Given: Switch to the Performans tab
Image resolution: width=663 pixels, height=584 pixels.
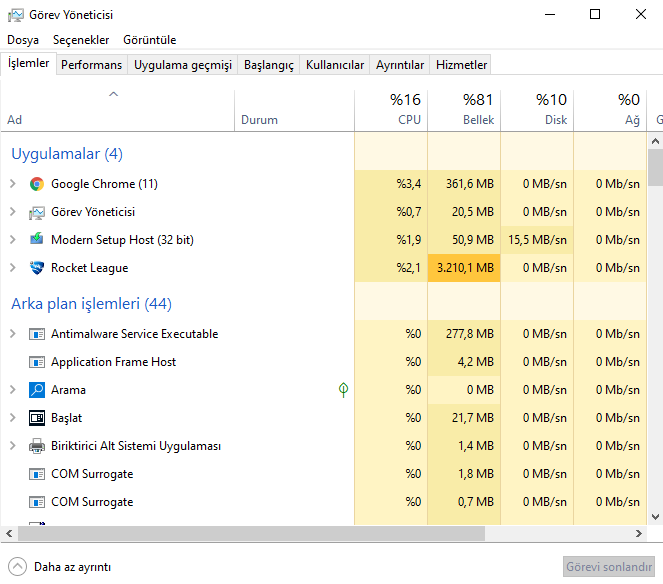Looking at the screenshot, I should 91,65.
